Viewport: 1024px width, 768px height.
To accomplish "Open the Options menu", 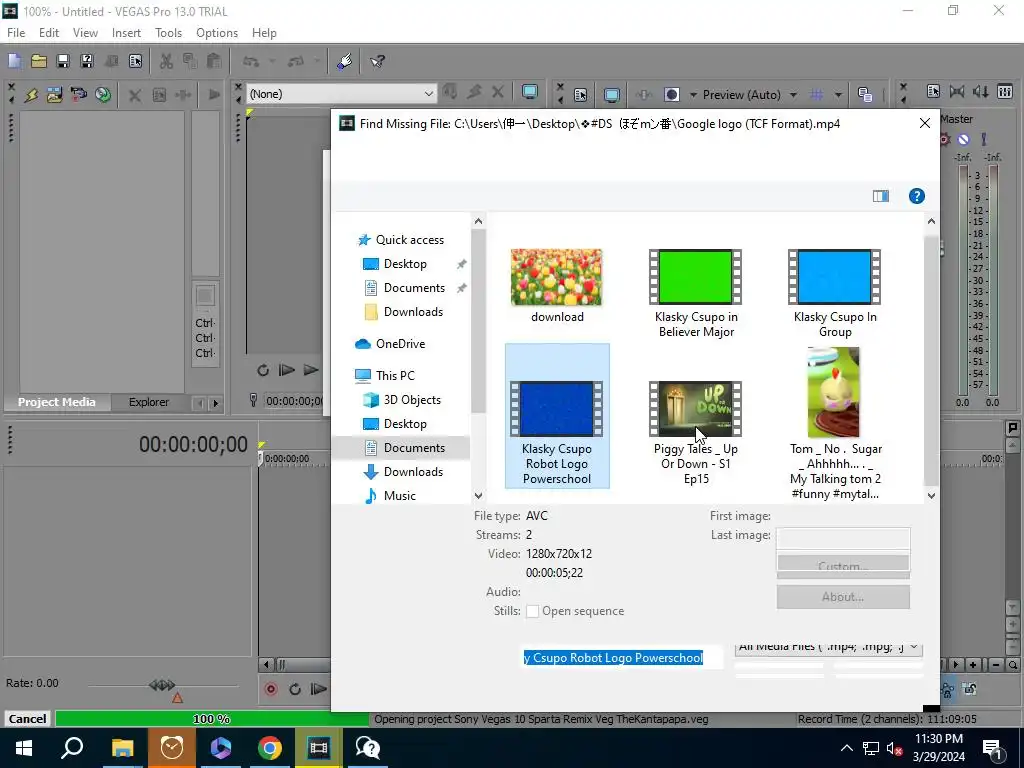I will coord(217,33).
